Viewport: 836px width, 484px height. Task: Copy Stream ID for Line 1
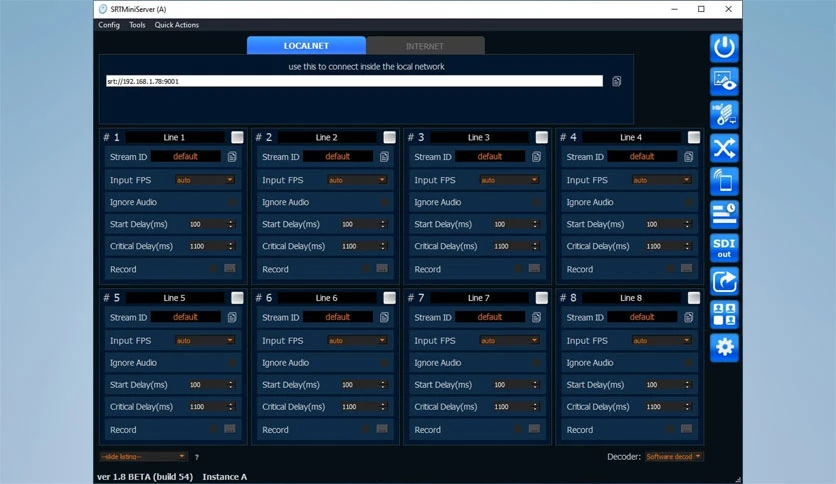232,157
